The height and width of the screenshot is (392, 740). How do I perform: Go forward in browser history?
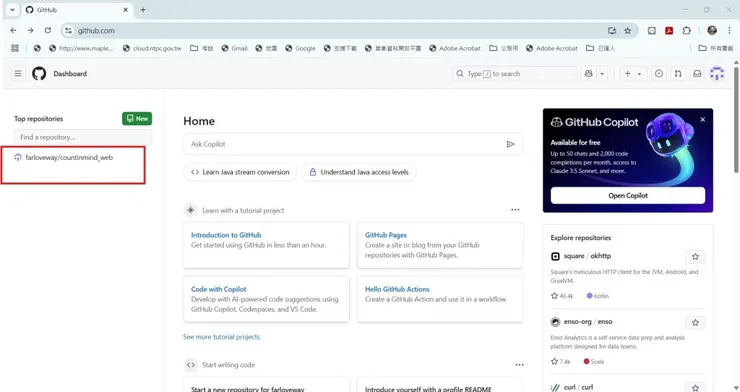point(30,30)
